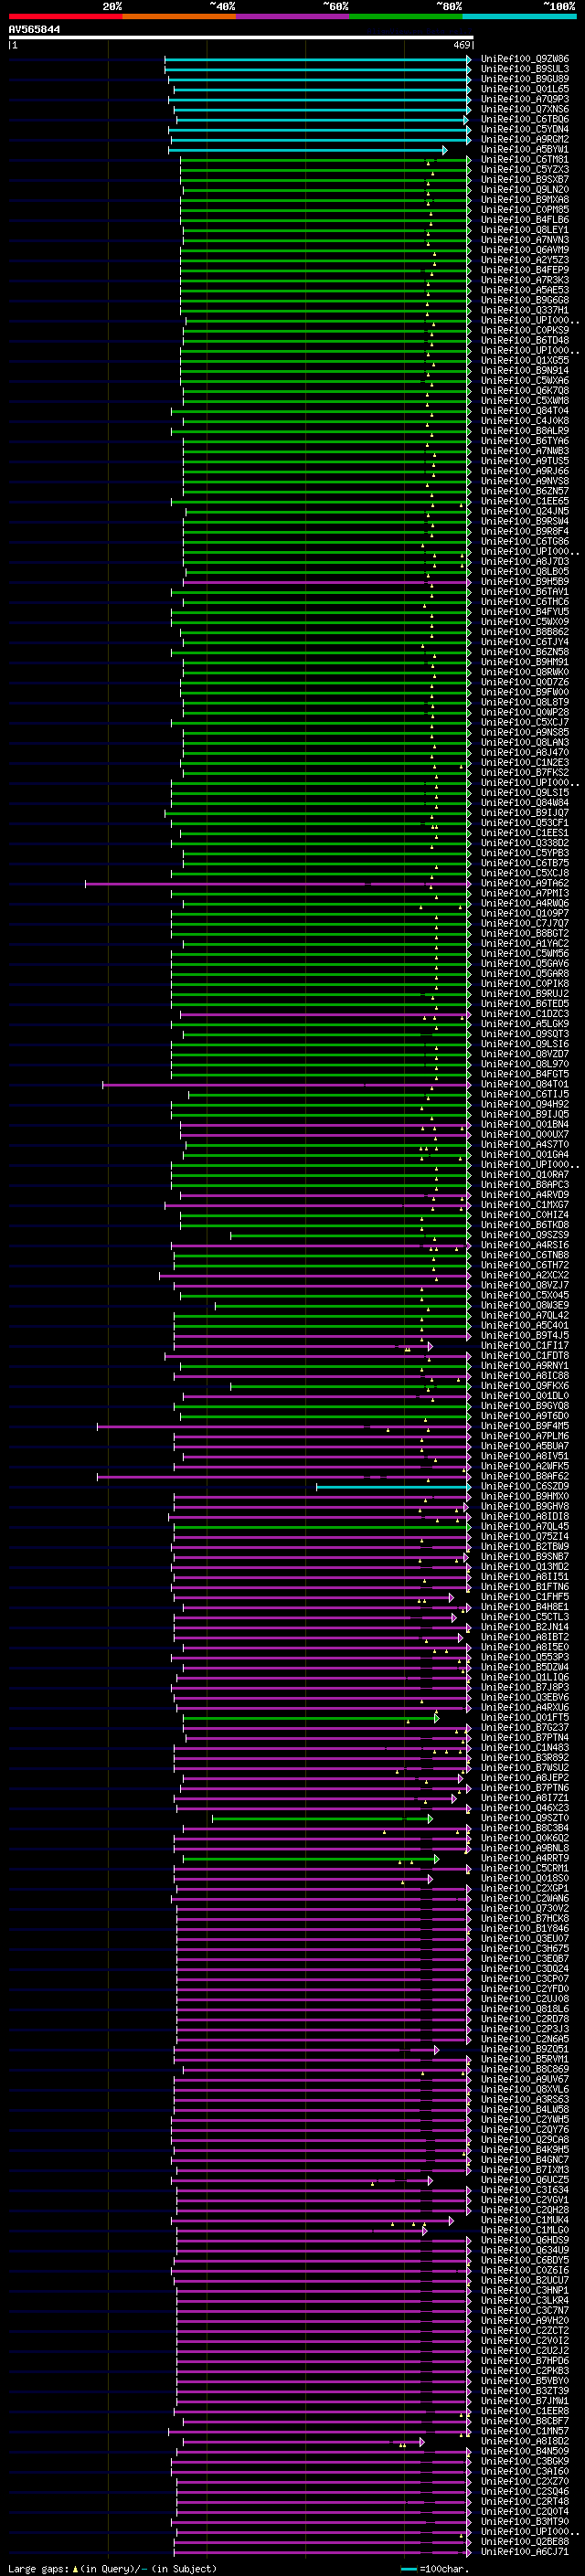
Task: Select the query name AV565844
Action: (35, 30)
